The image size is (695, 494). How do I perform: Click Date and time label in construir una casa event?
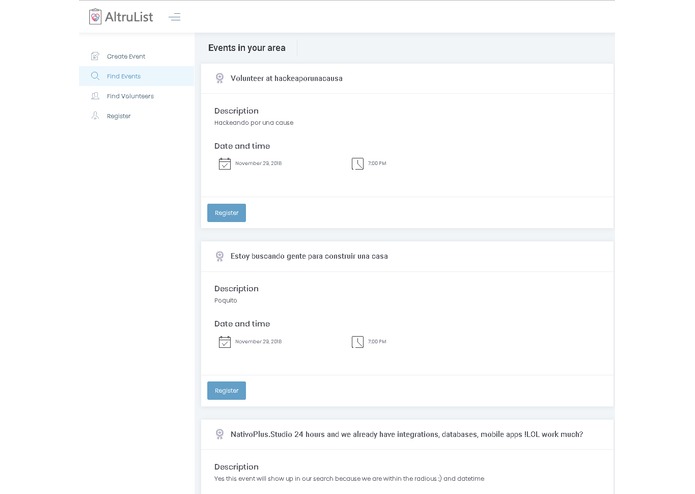242,324
